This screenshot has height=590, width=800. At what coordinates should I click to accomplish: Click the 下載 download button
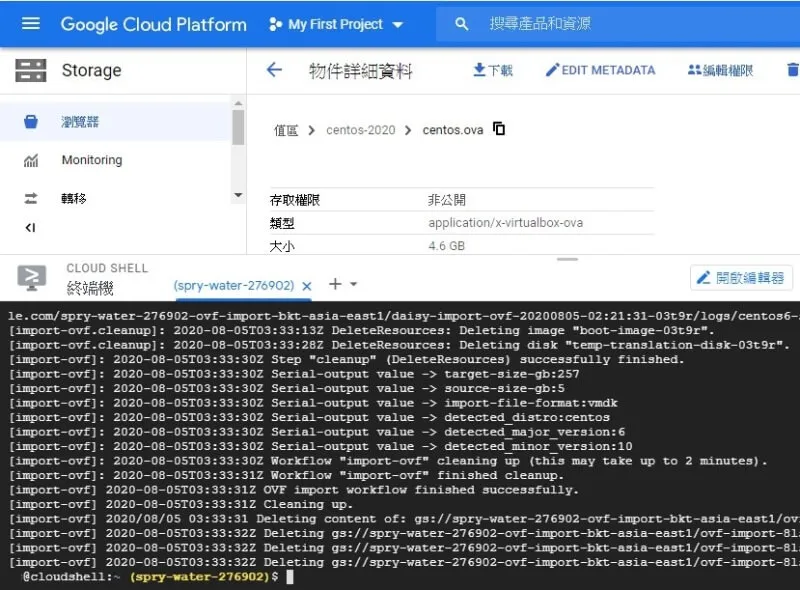492,70
